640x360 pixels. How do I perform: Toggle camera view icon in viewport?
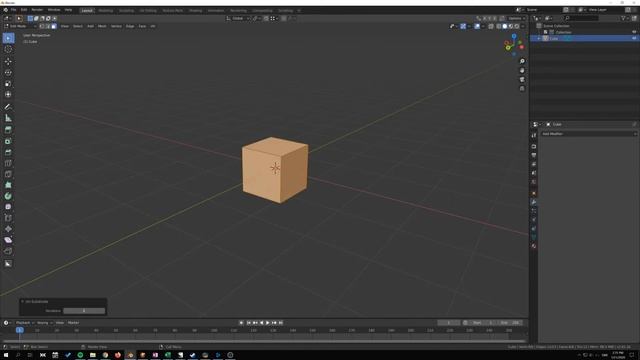point(522,80)
